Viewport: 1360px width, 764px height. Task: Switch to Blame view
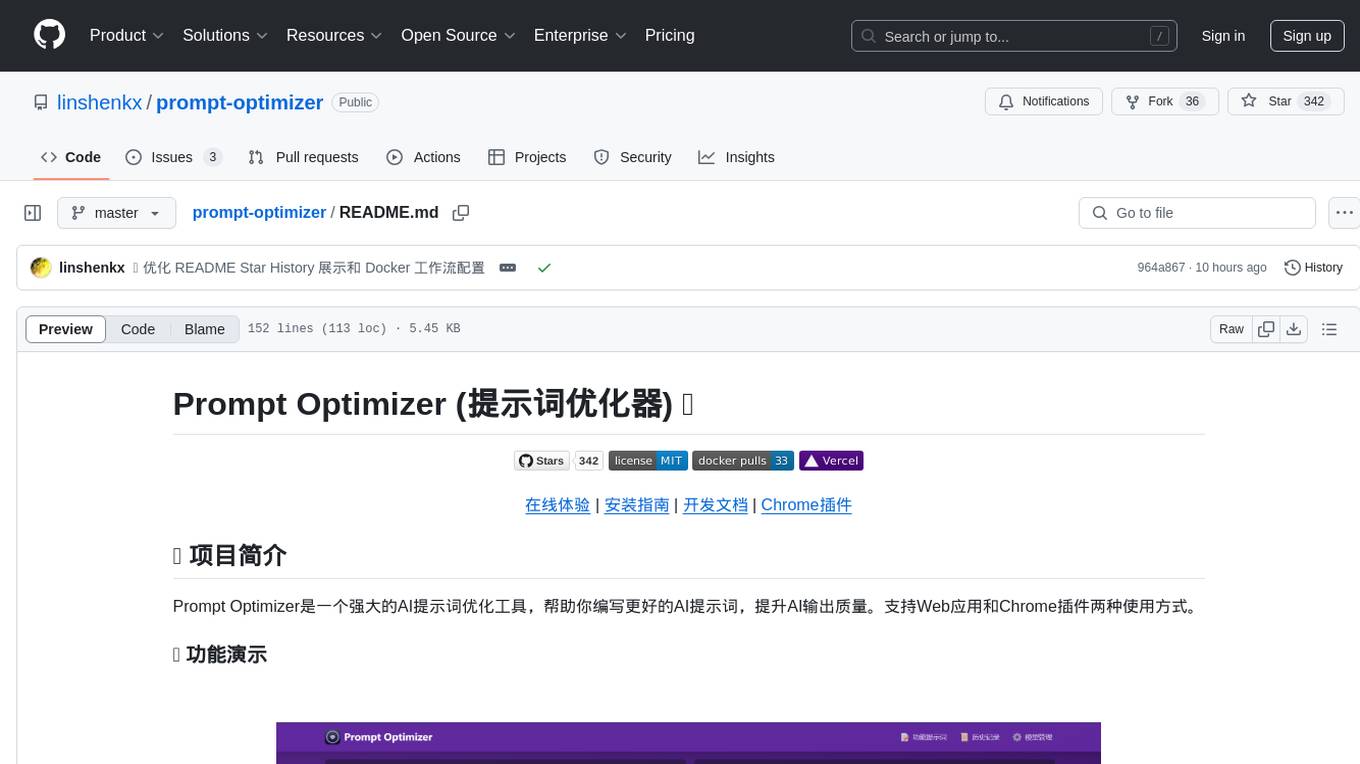pos(204,329)
